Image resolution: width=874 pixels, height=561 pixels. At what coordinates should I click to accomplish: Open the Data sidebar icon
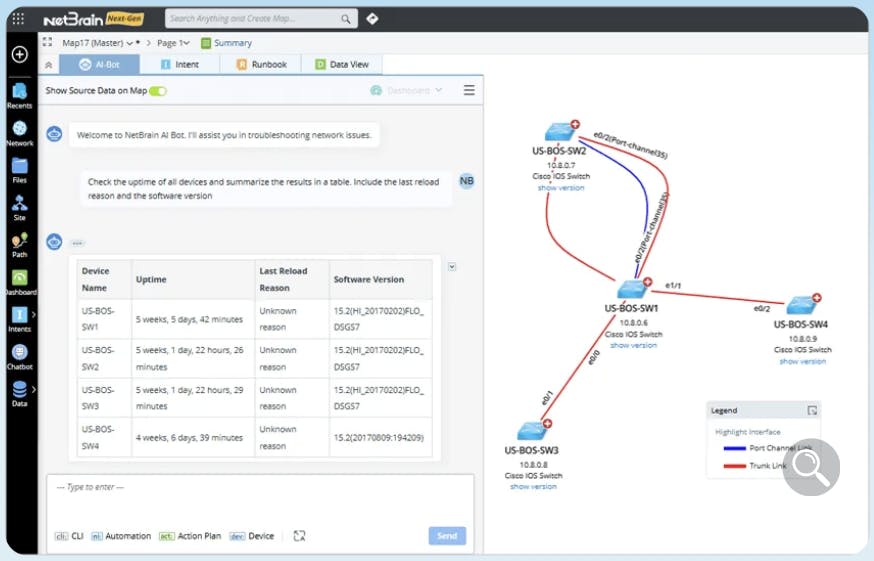(20, 394)
